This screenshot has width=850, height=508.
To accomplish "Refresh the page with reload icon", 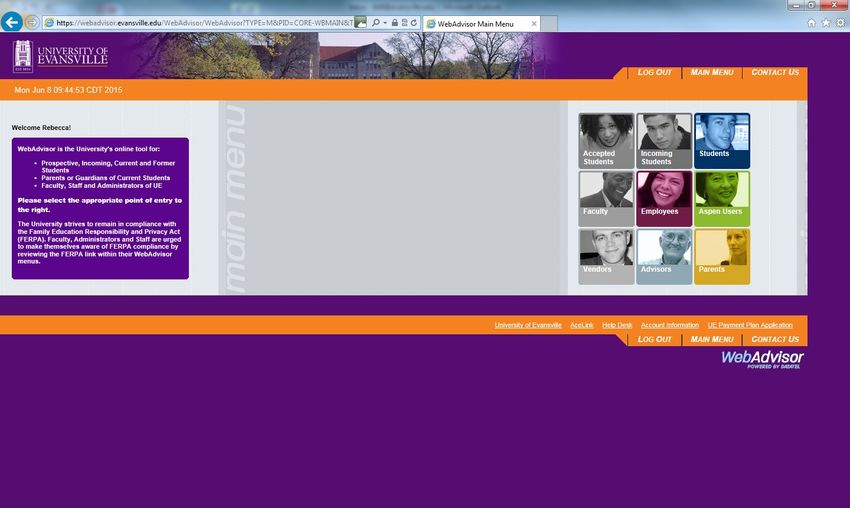I will point(414,23).
